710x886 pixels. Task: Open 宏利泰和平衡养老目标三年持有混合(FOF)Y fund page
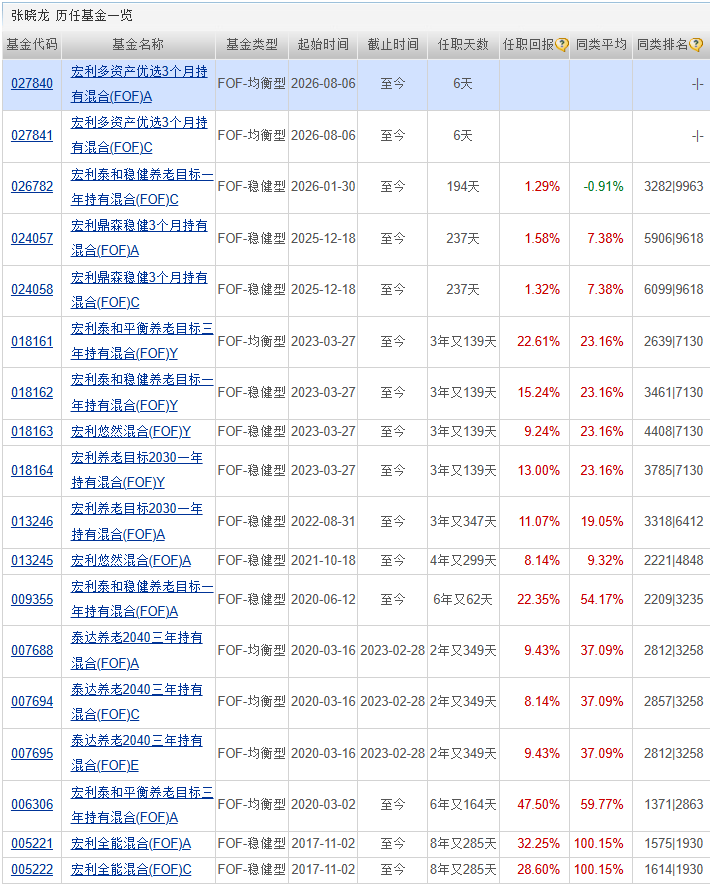tap(142, 341)
